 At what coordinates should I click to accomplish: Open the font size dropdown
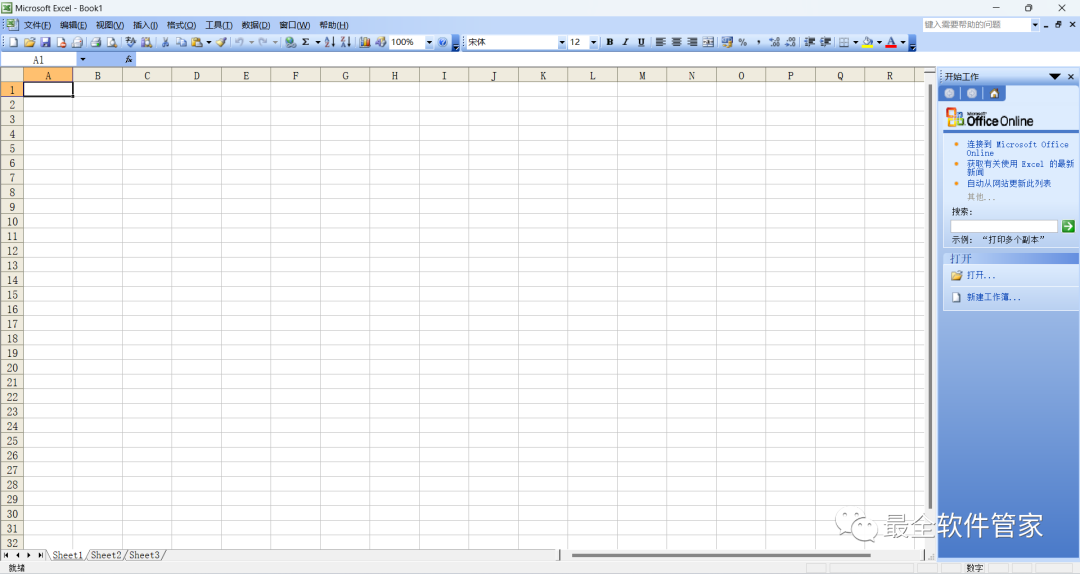pyautogui.click(x=593, y=42)
